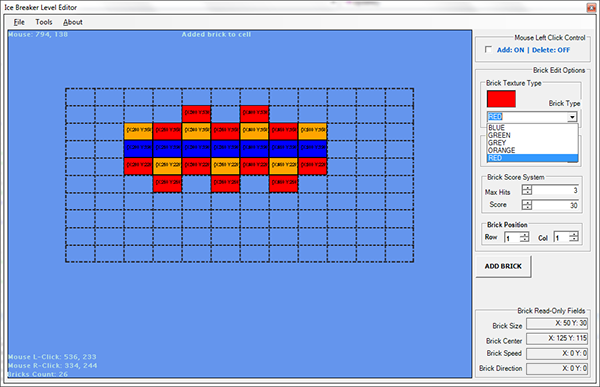Click the Max Hits value field
Image resolution: width=600 pixels, height=387 pixels.
pyautogui.click(x=555, y=190)
